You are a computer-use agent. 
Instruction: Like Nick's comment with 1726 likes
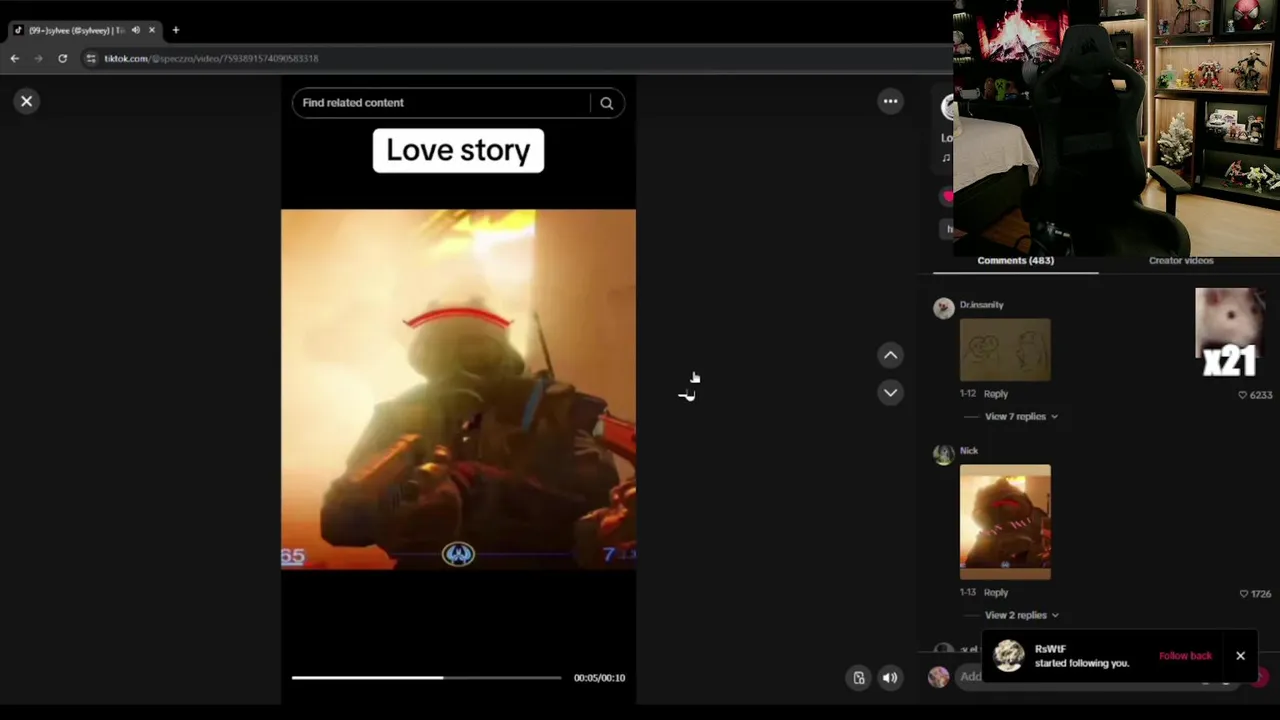point(1244,594)
